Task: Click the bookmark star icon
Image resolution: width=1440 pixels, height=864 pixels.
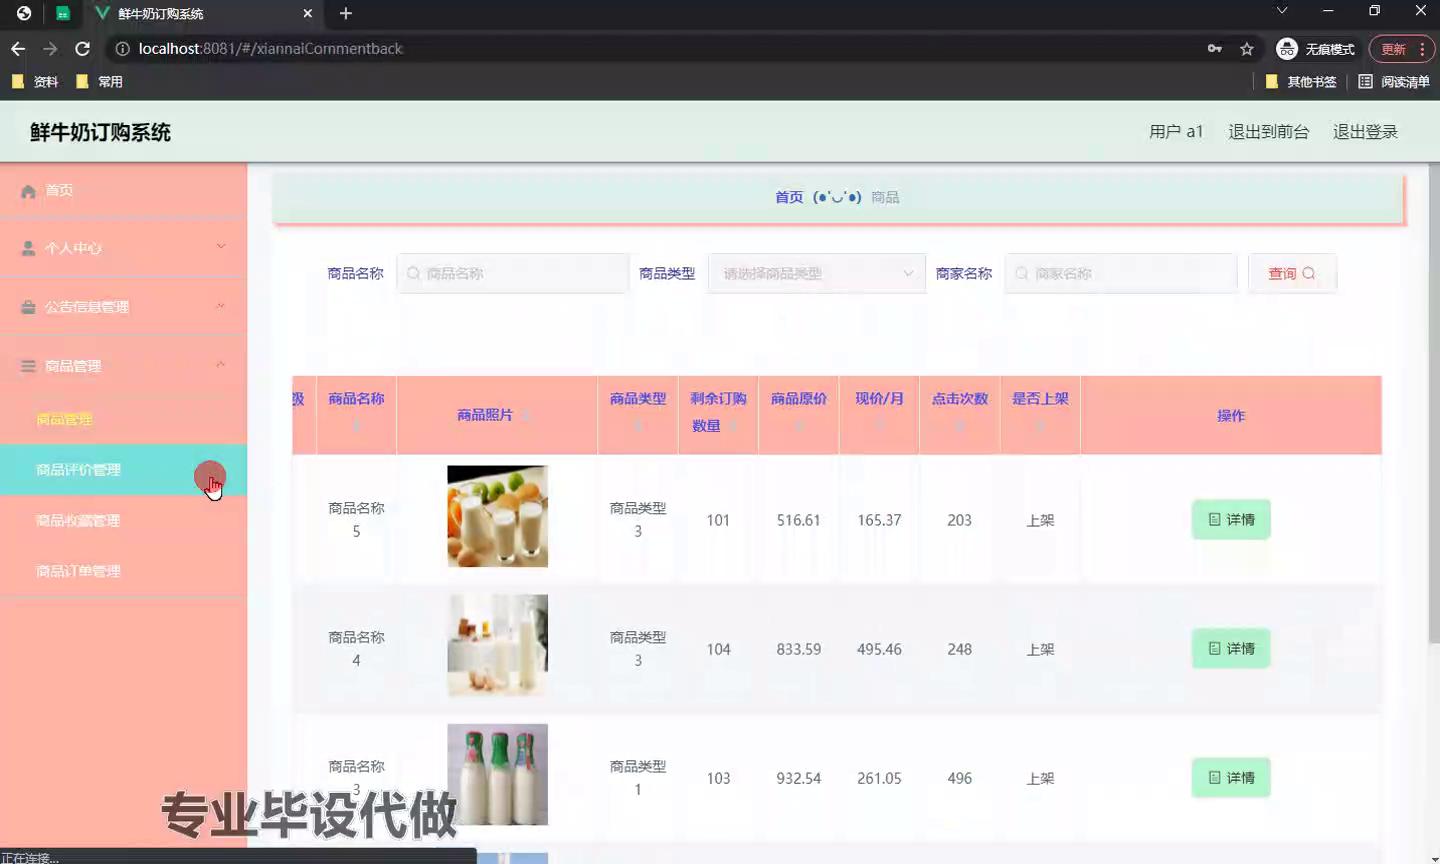Action: point(1246,48)
